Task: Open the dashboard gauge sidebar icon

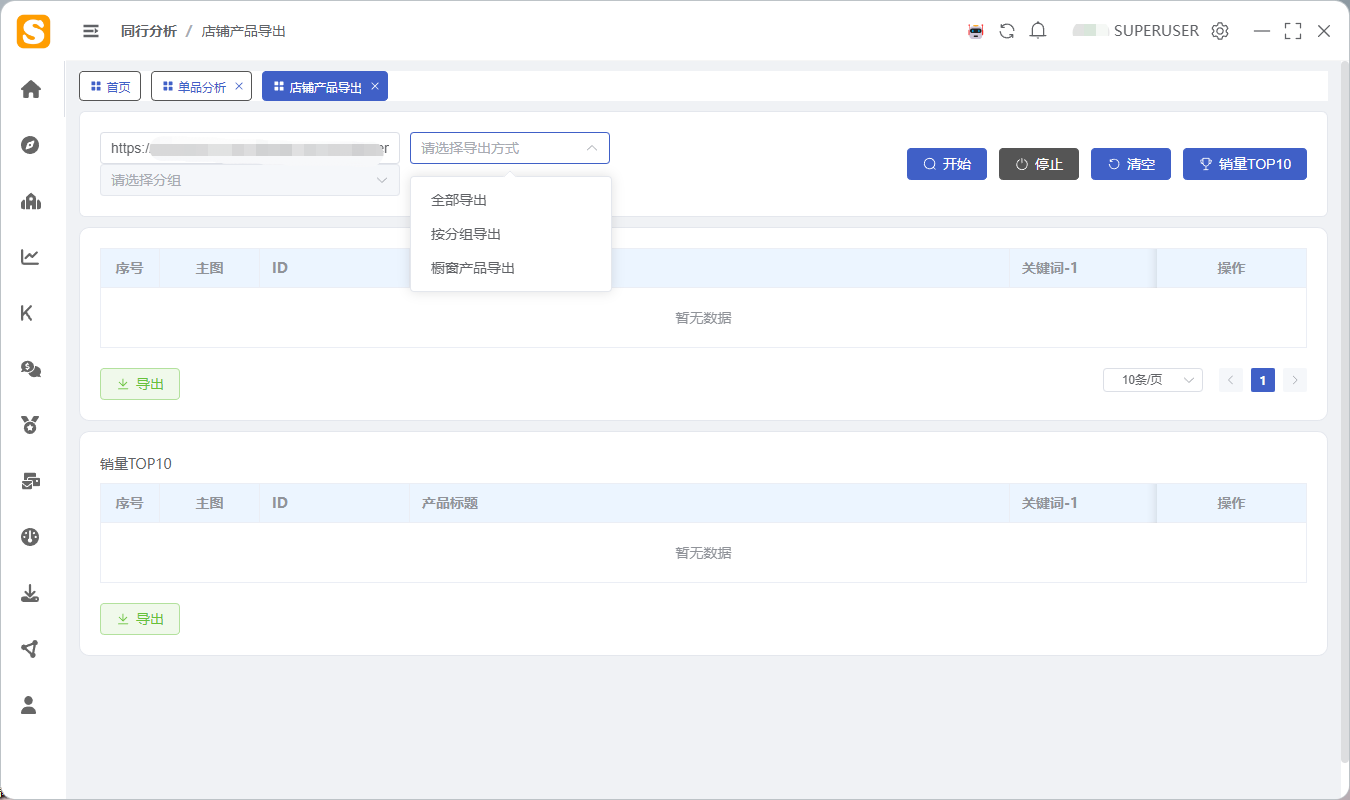Action: click(30, 537)
